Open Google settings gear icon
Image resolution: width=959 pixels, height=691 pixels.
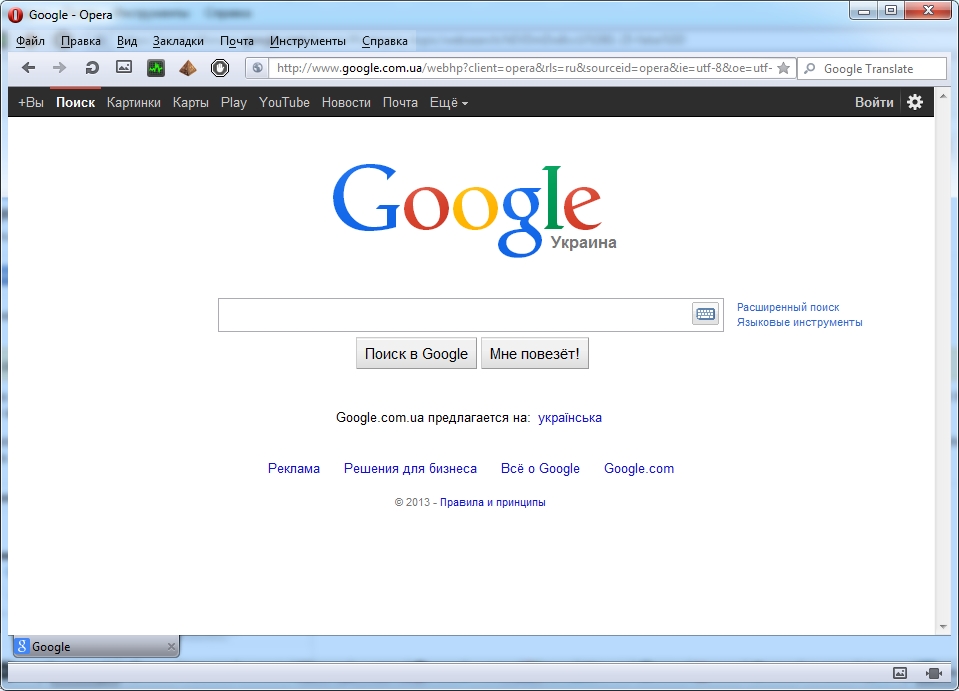click(914, 102)
